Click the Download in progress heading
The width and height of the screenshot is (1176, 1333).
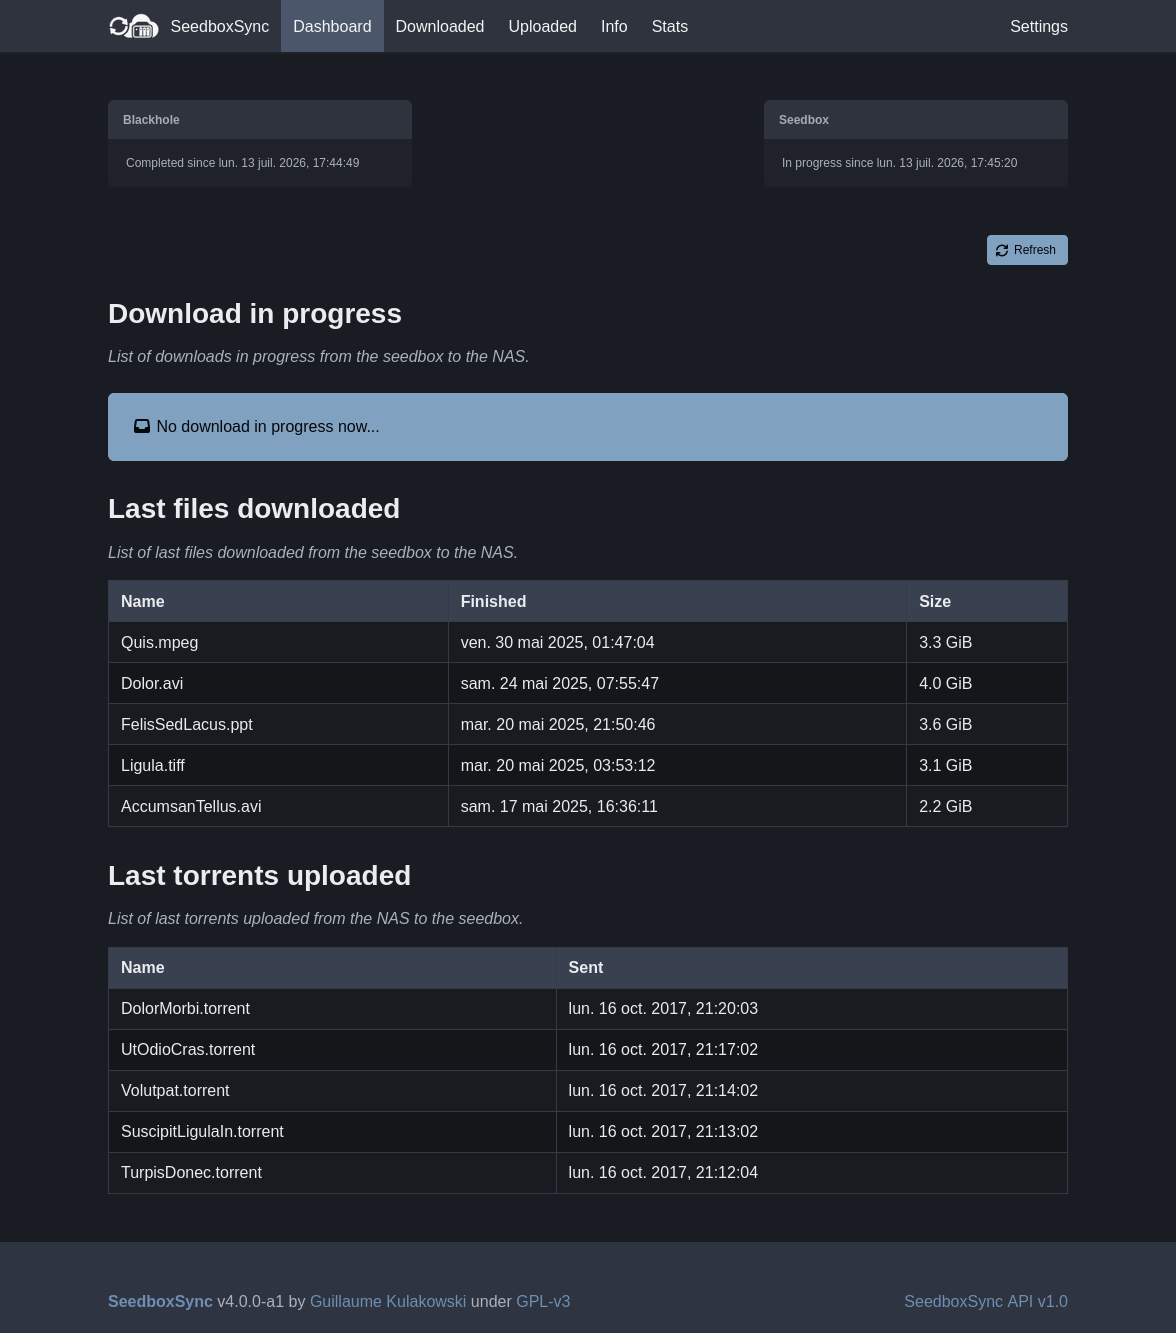pos(255,313)
